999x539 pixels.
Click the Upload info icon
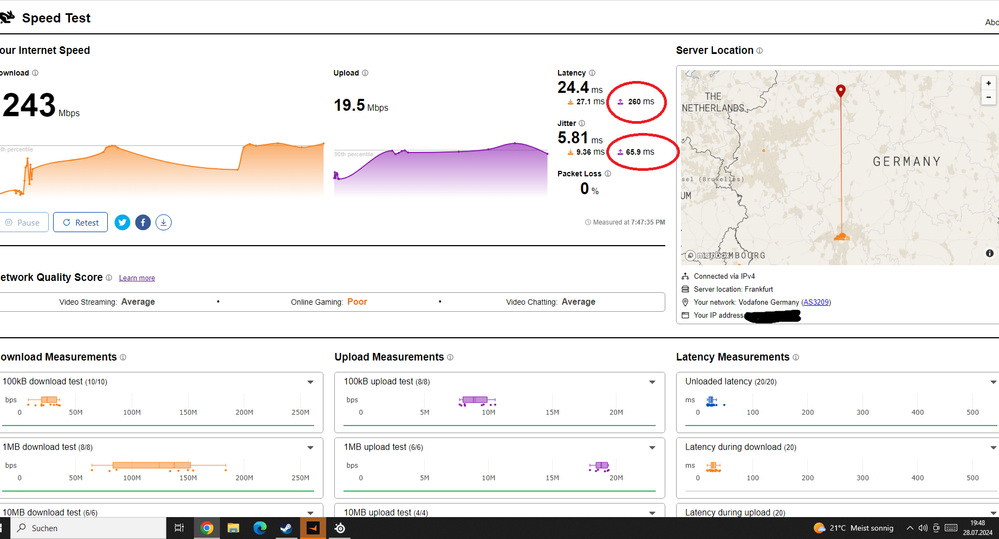click(365, 73)
